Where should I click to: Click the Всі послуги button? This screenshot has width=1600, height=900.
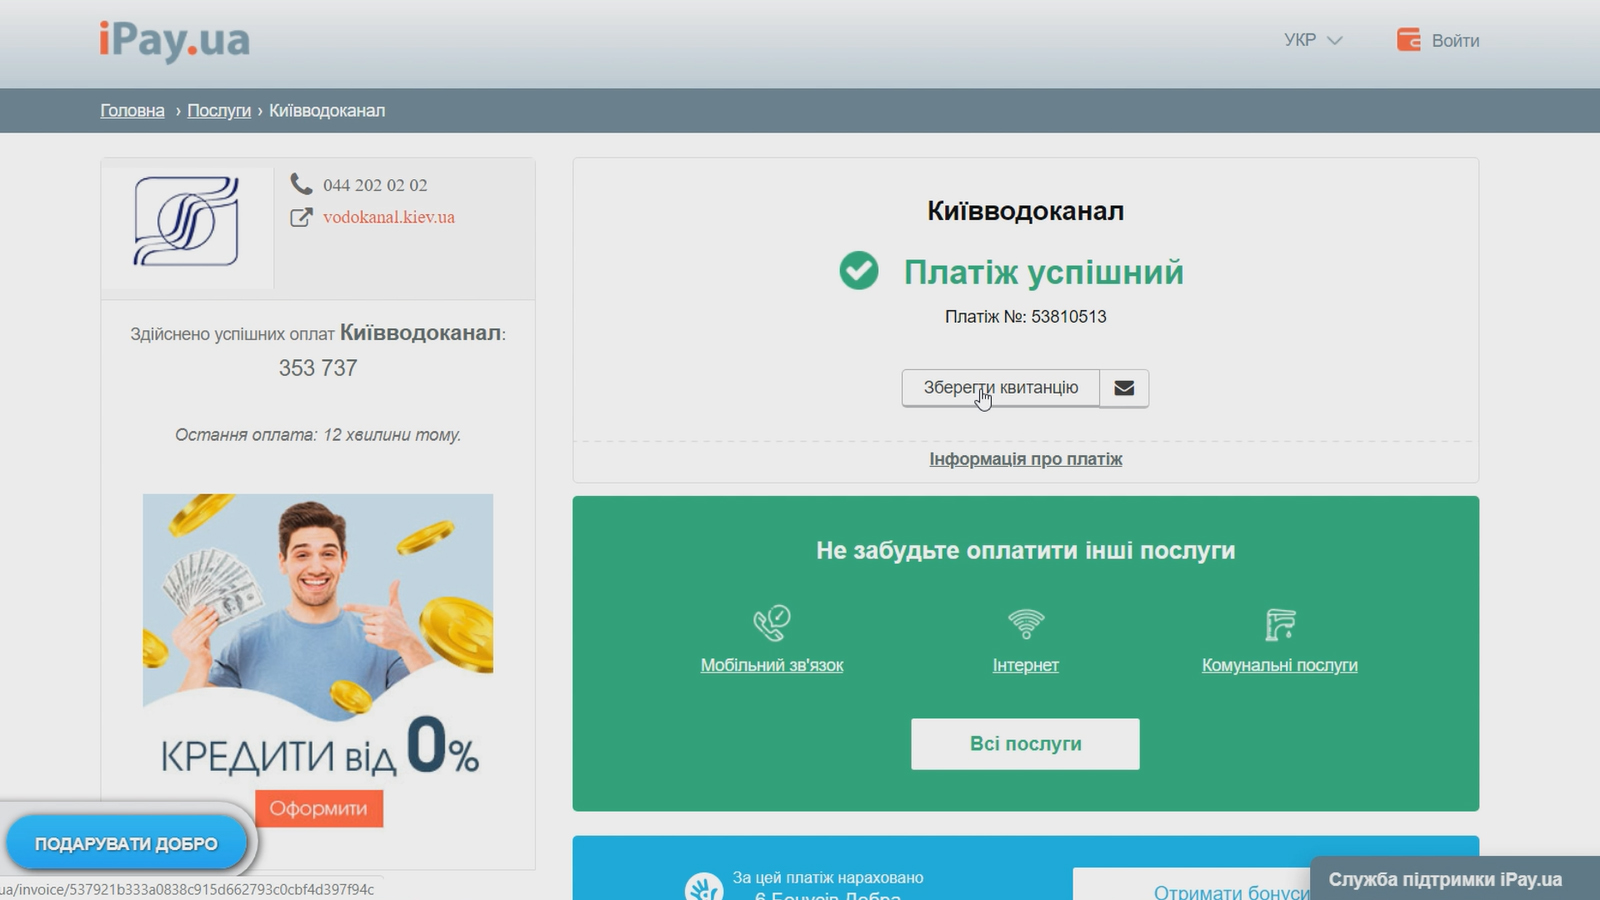1025,744
